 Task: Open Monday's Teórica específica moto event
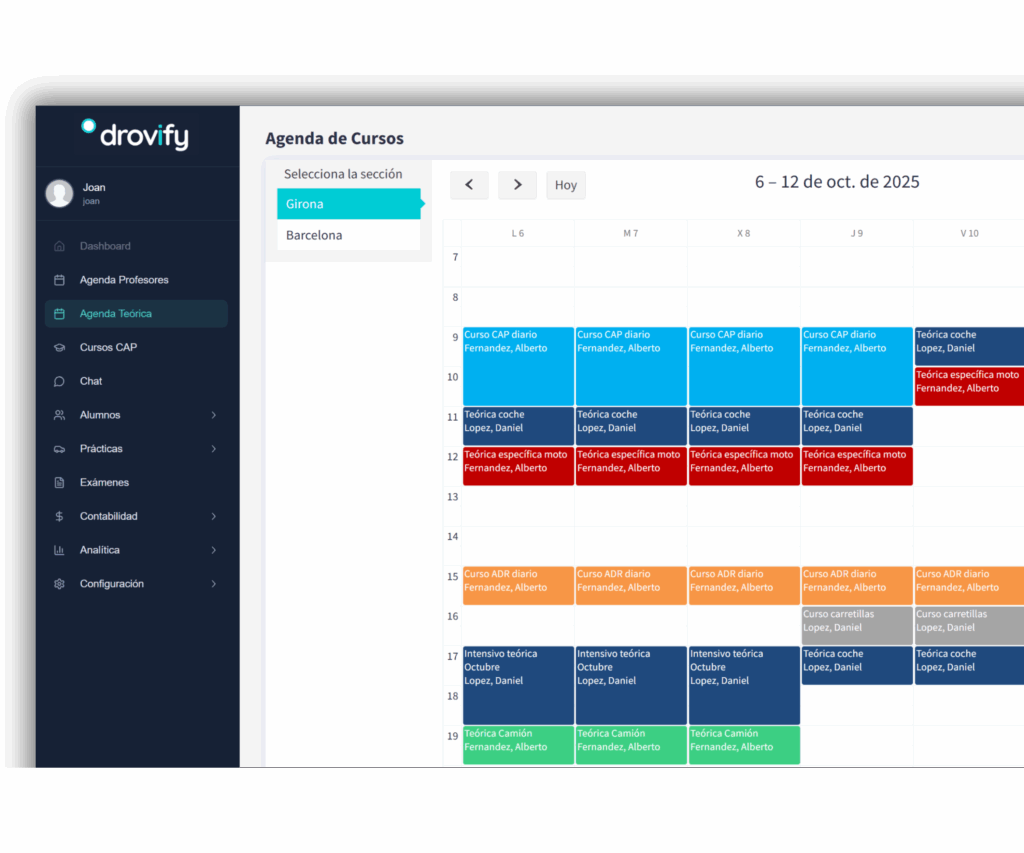(x=519, y=466)
